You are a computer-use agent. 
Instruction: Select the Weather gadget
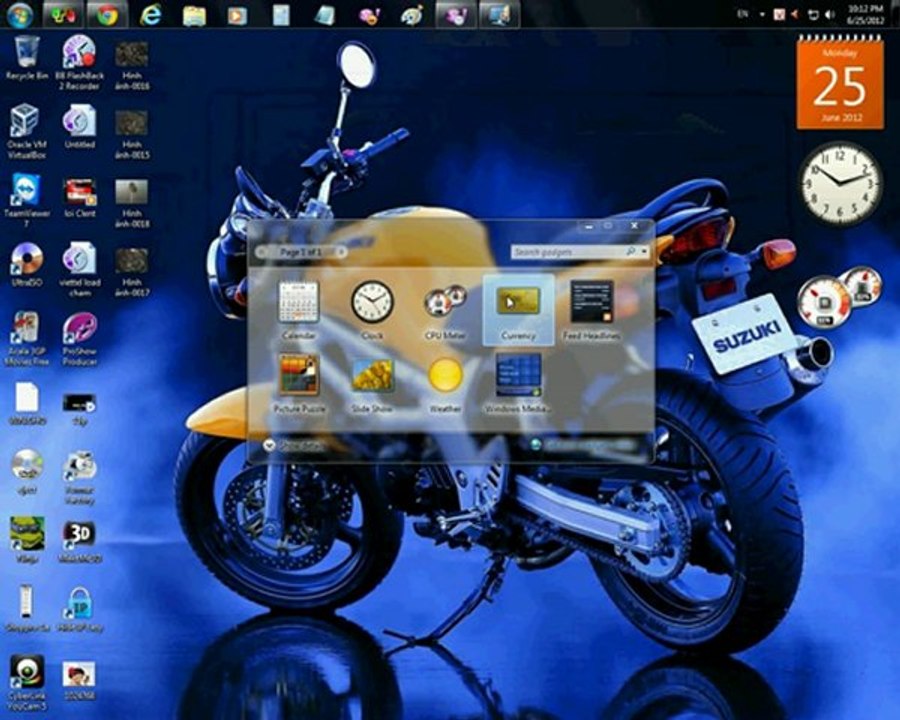pos(445,383)
